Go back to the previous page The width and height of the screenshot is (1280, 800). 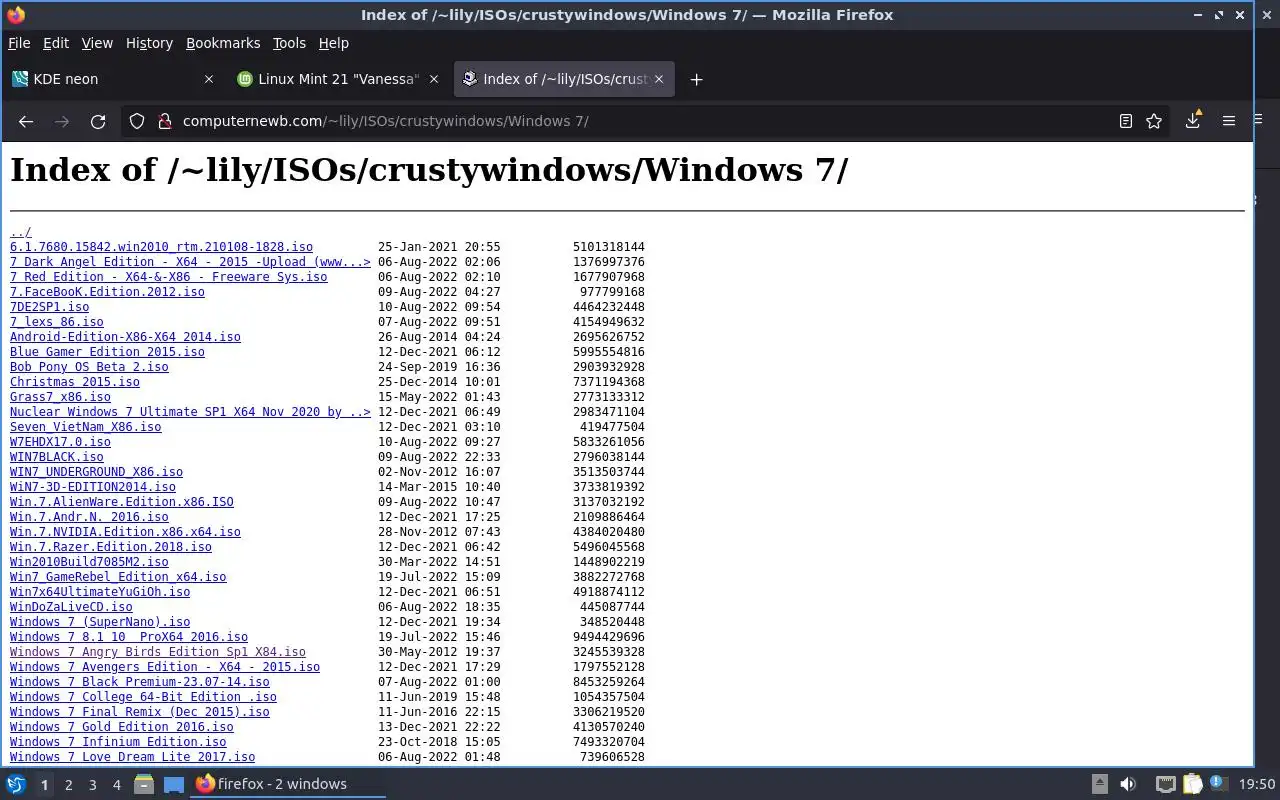26,121
